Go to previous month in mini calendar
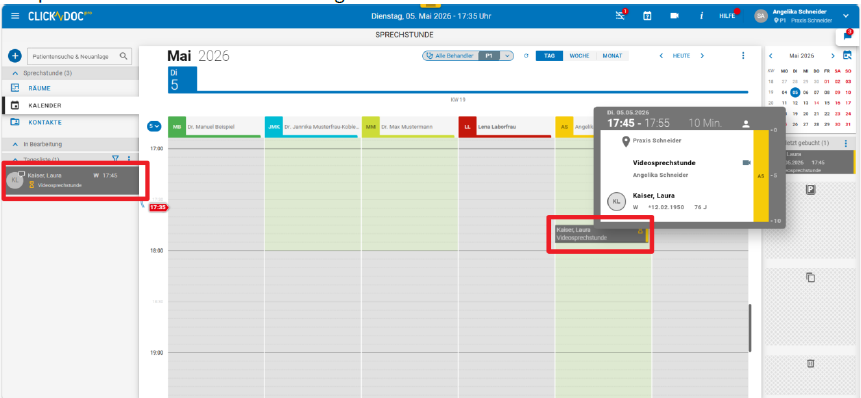Image resolution: width=861 pixels, height=398 pixels. point(770,55)
